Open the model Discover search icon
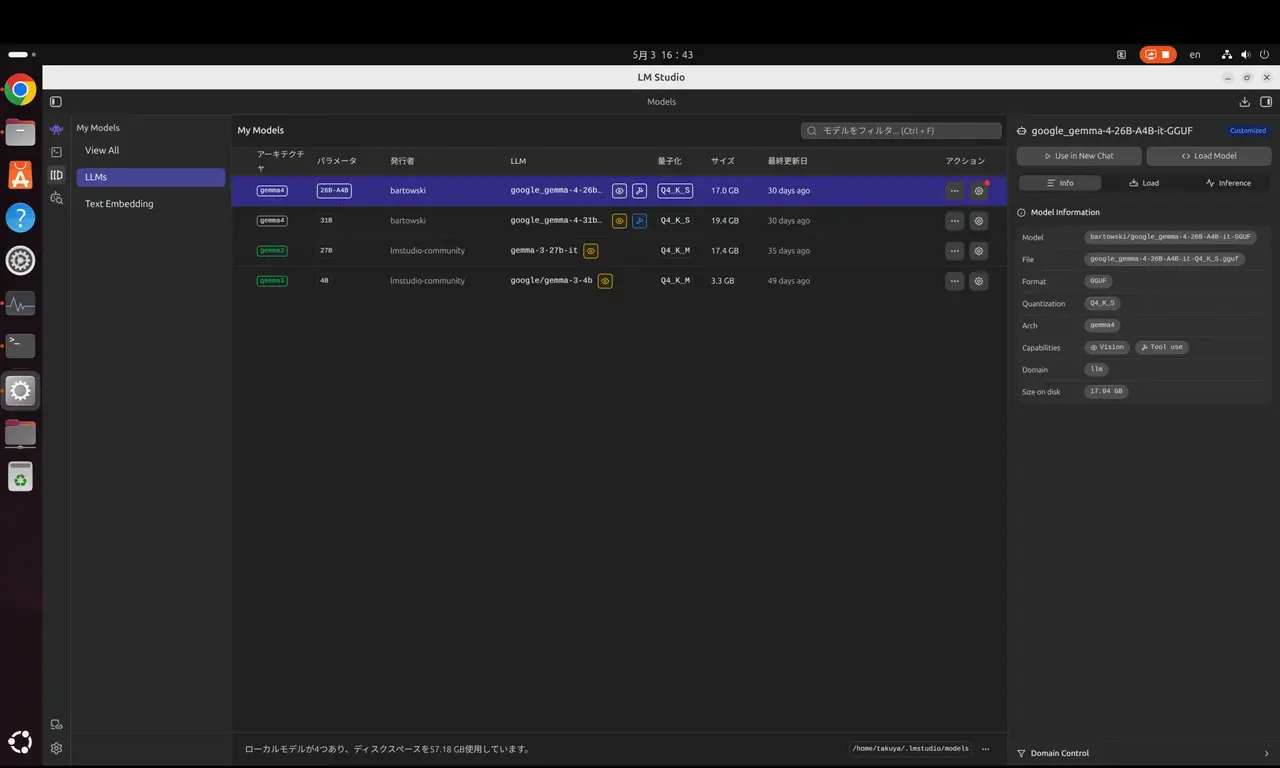The image size is (1280, 768). (56, 198)
